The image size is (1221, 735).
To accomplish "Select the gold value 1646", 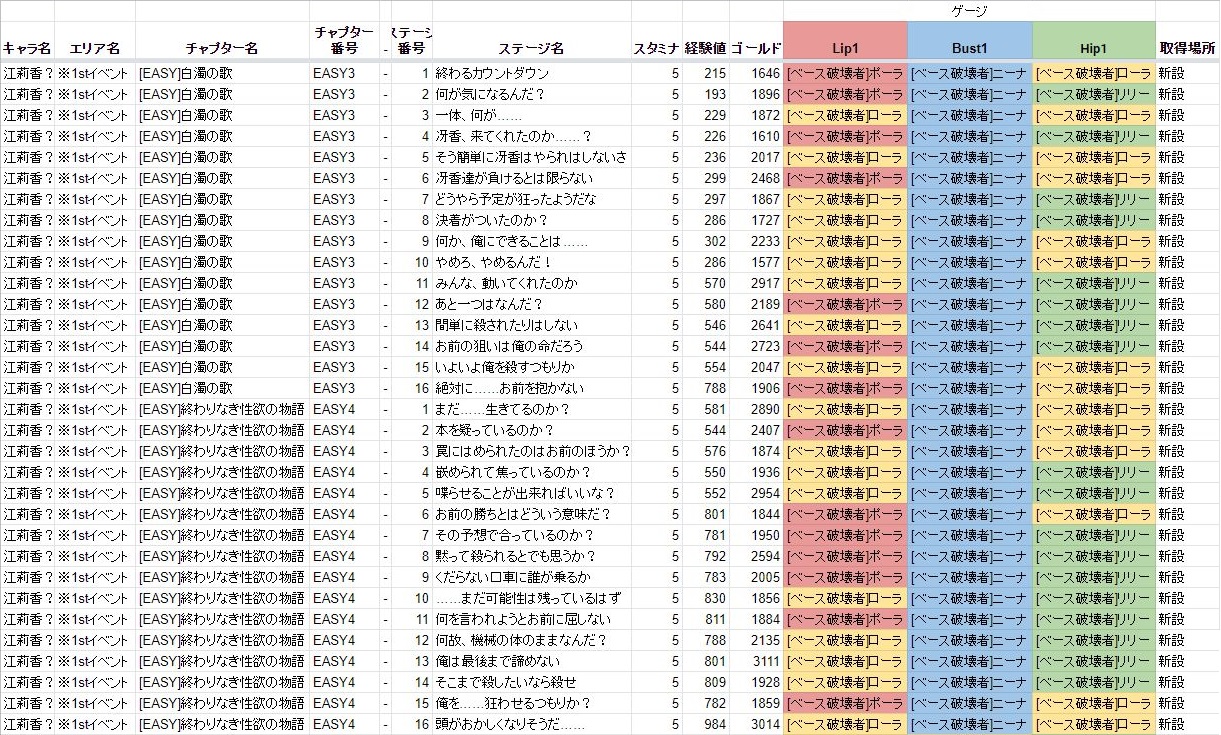I will click(764, 73).
